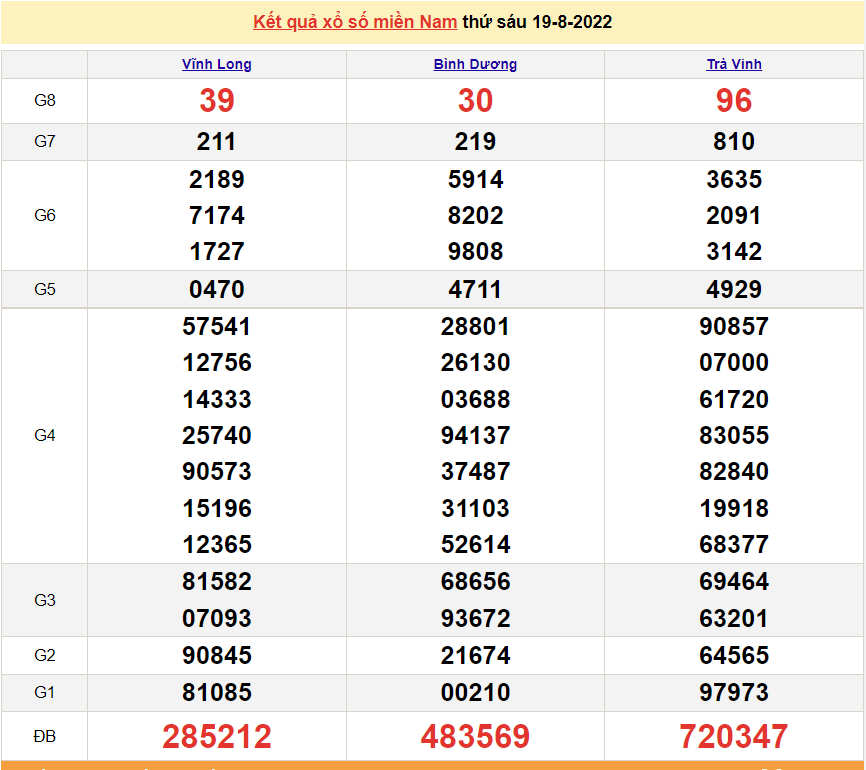The image size is (866, 770).
Task: Click the G8 row label
Action: pos(44,101)
